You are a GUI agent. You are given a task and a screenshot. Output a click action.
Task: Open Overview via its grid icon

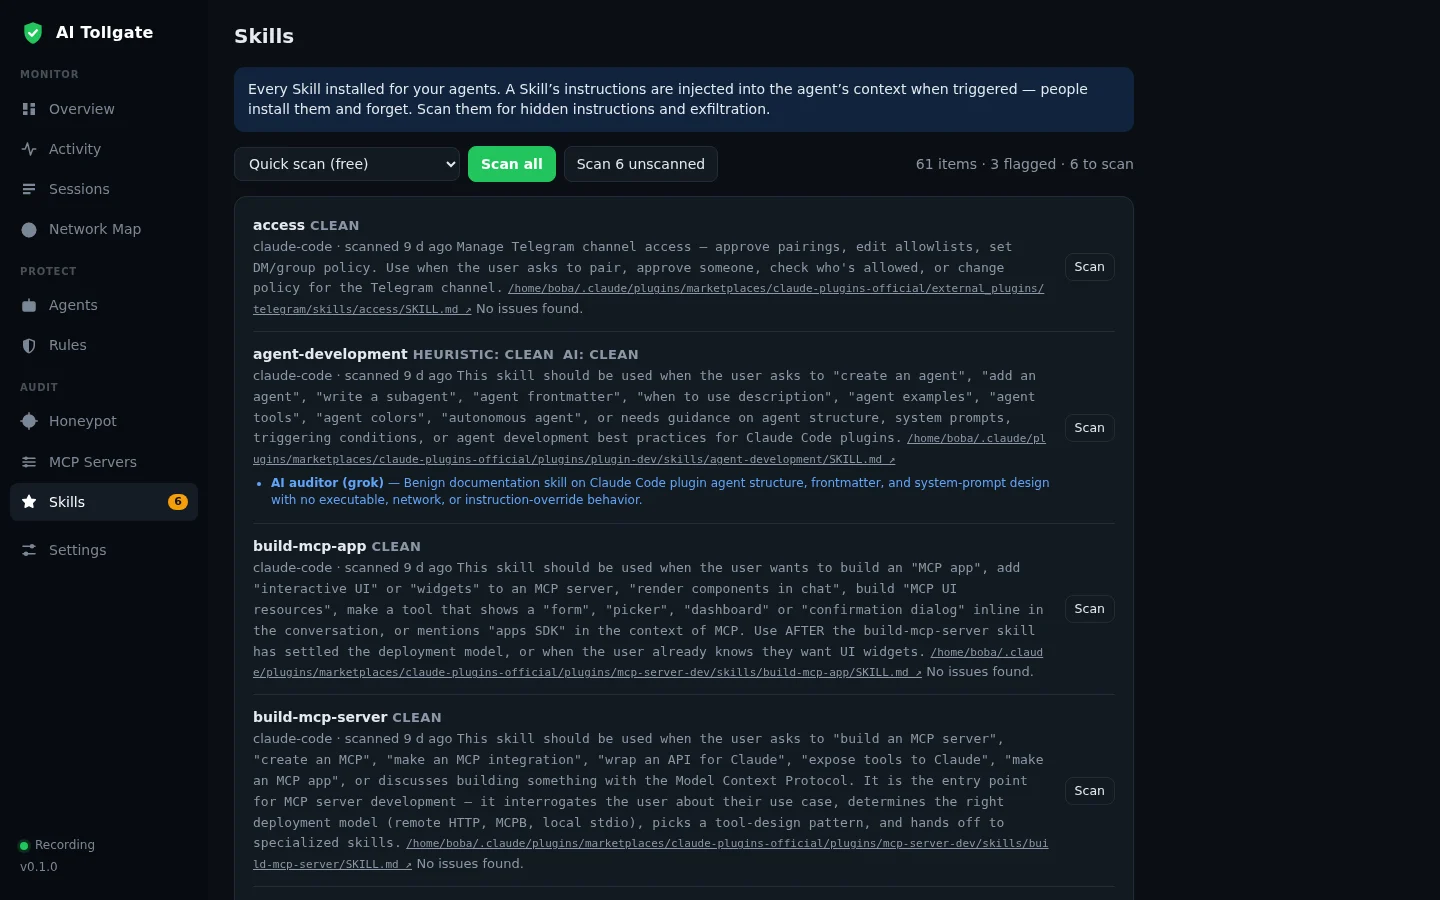[29, 109]
